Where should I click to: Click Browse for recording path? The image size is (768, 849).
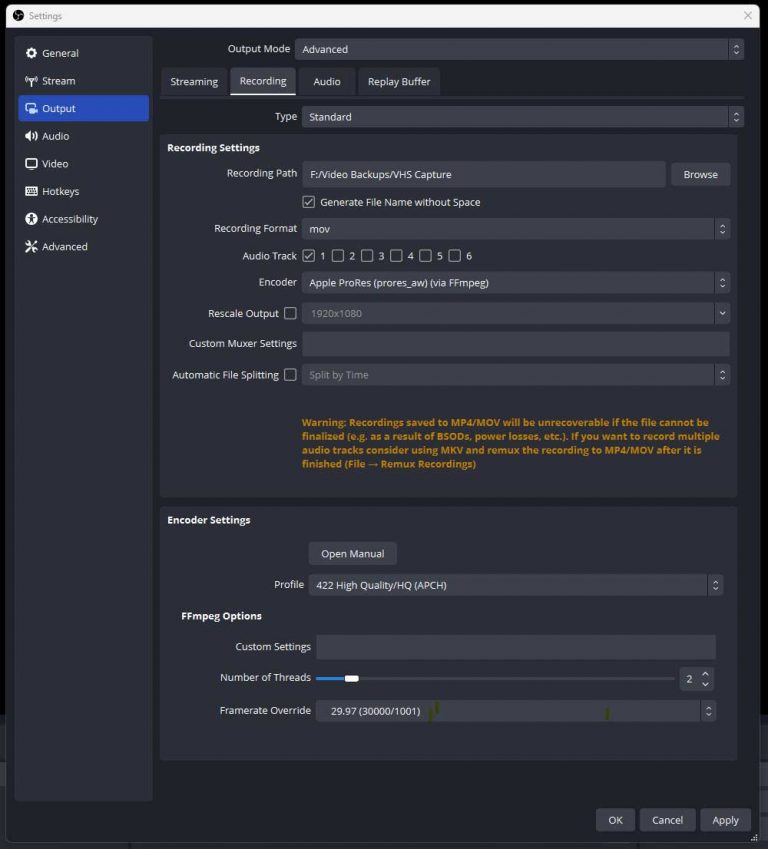coord(700,174)
